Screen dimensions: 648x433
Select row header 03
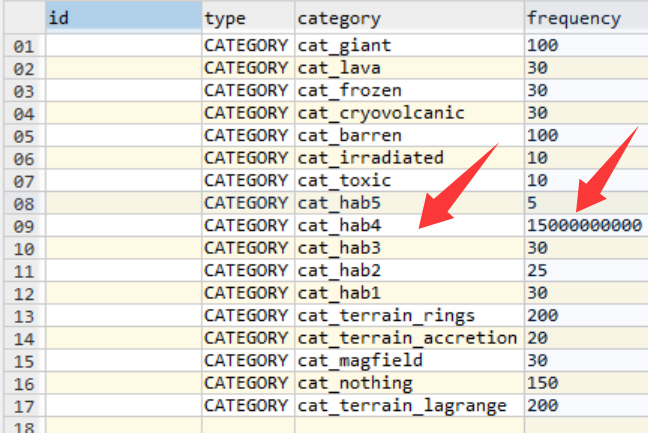click(x=24, y=90)
